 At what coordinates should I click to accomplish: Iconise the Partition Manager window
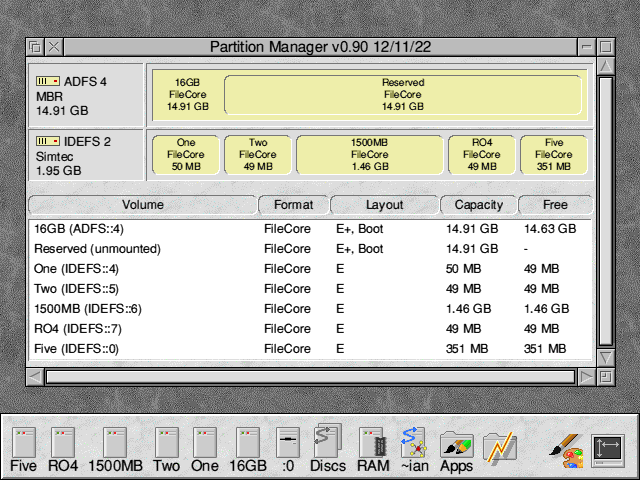click(x=587, y=47)
